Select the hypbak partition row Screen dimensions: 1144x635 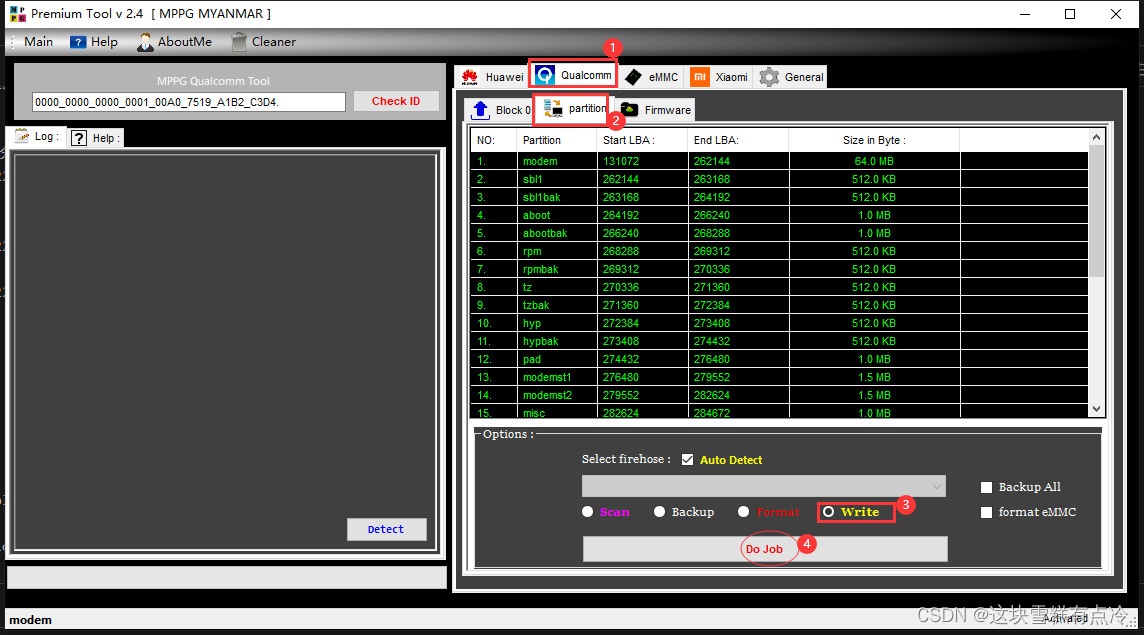779,341
